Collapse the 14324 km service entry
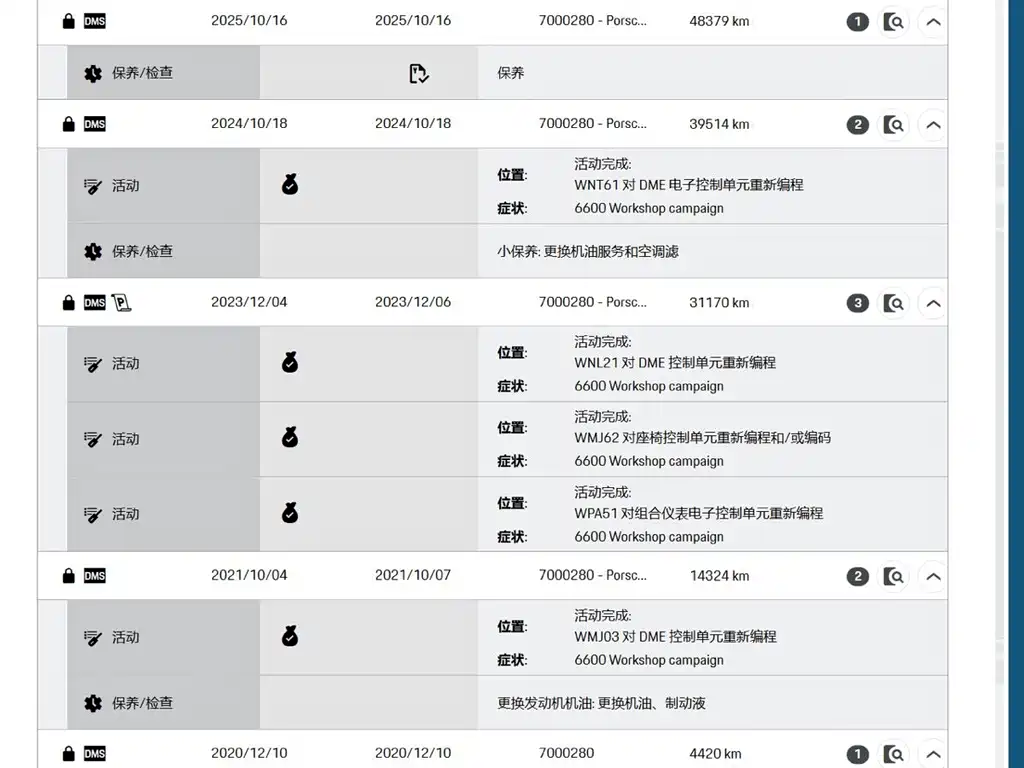 933,577
